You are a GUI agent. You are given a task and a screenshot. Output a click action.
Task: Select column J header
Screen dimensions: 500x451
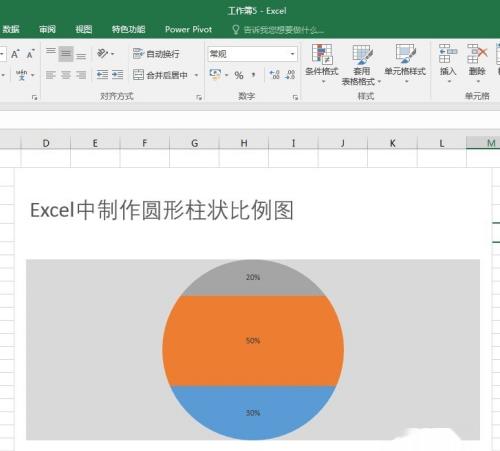pos(343,143)
